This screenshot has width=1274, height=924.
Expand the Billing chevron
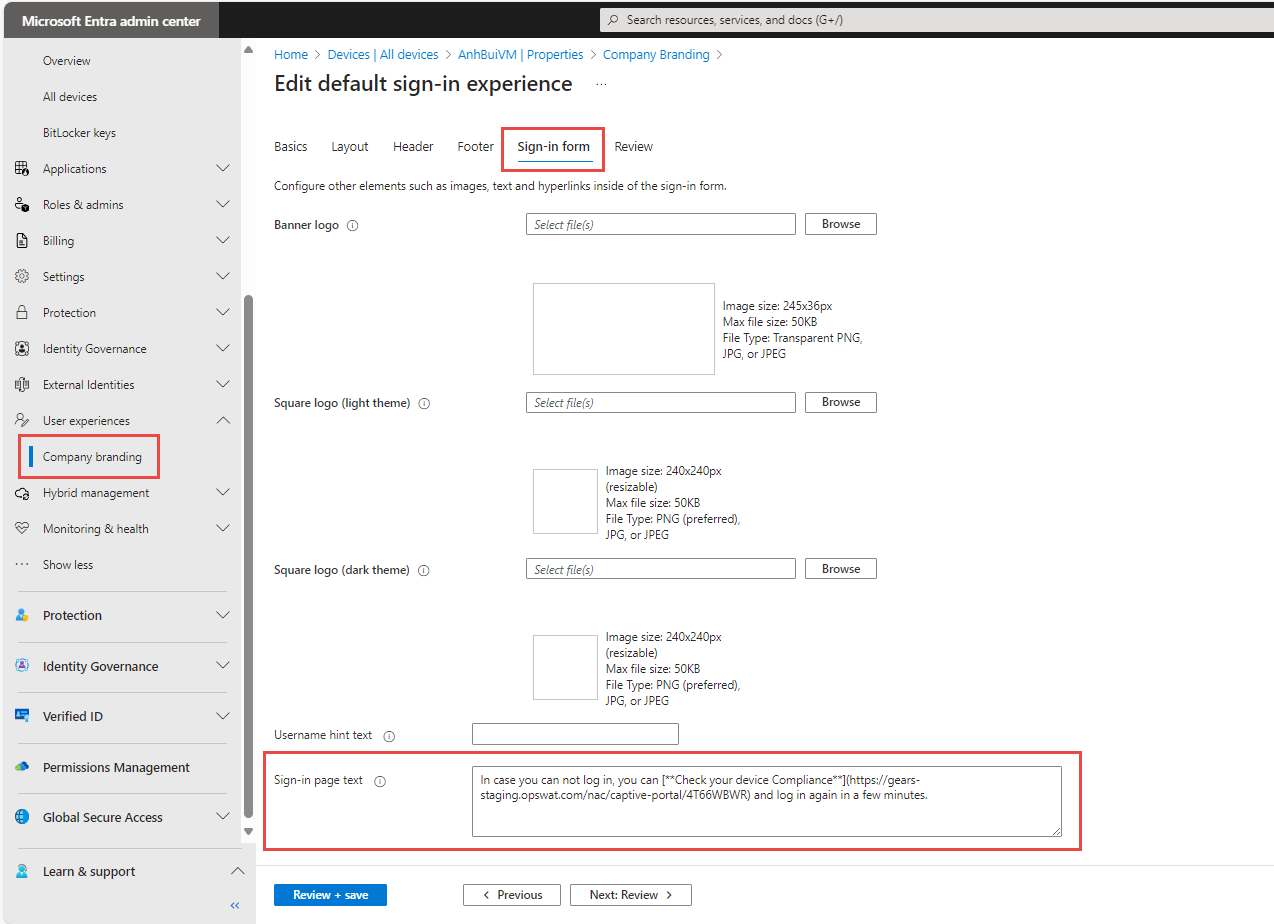point(223,240)
